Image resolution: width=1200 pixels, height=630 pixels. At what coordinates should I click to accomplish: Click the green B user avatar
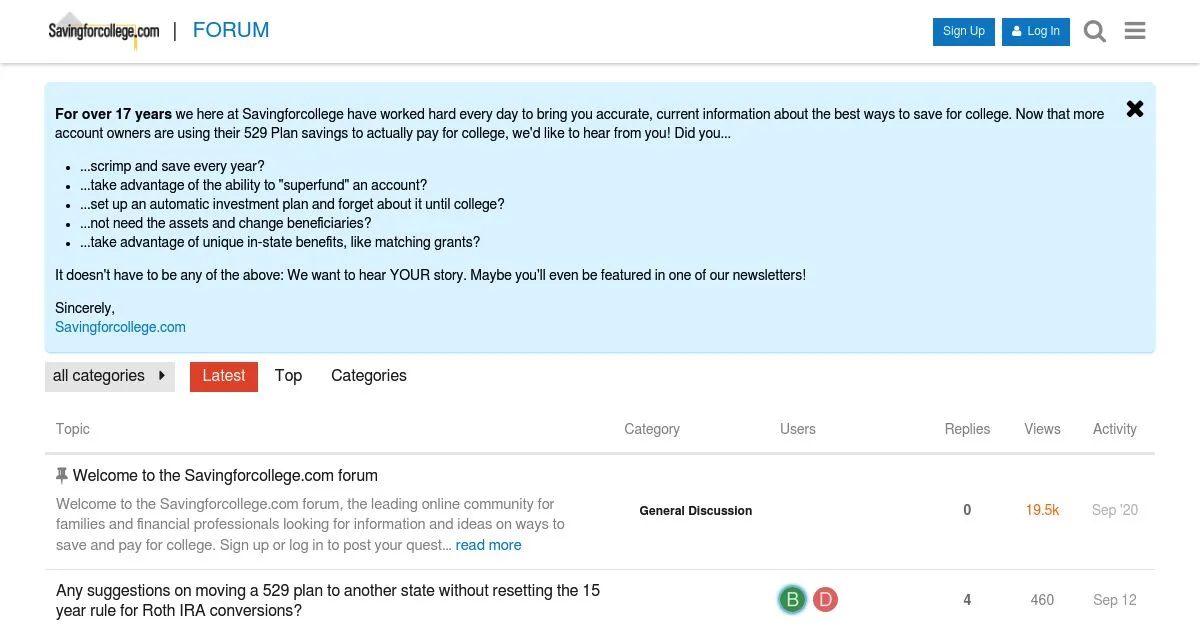(792, 600)
